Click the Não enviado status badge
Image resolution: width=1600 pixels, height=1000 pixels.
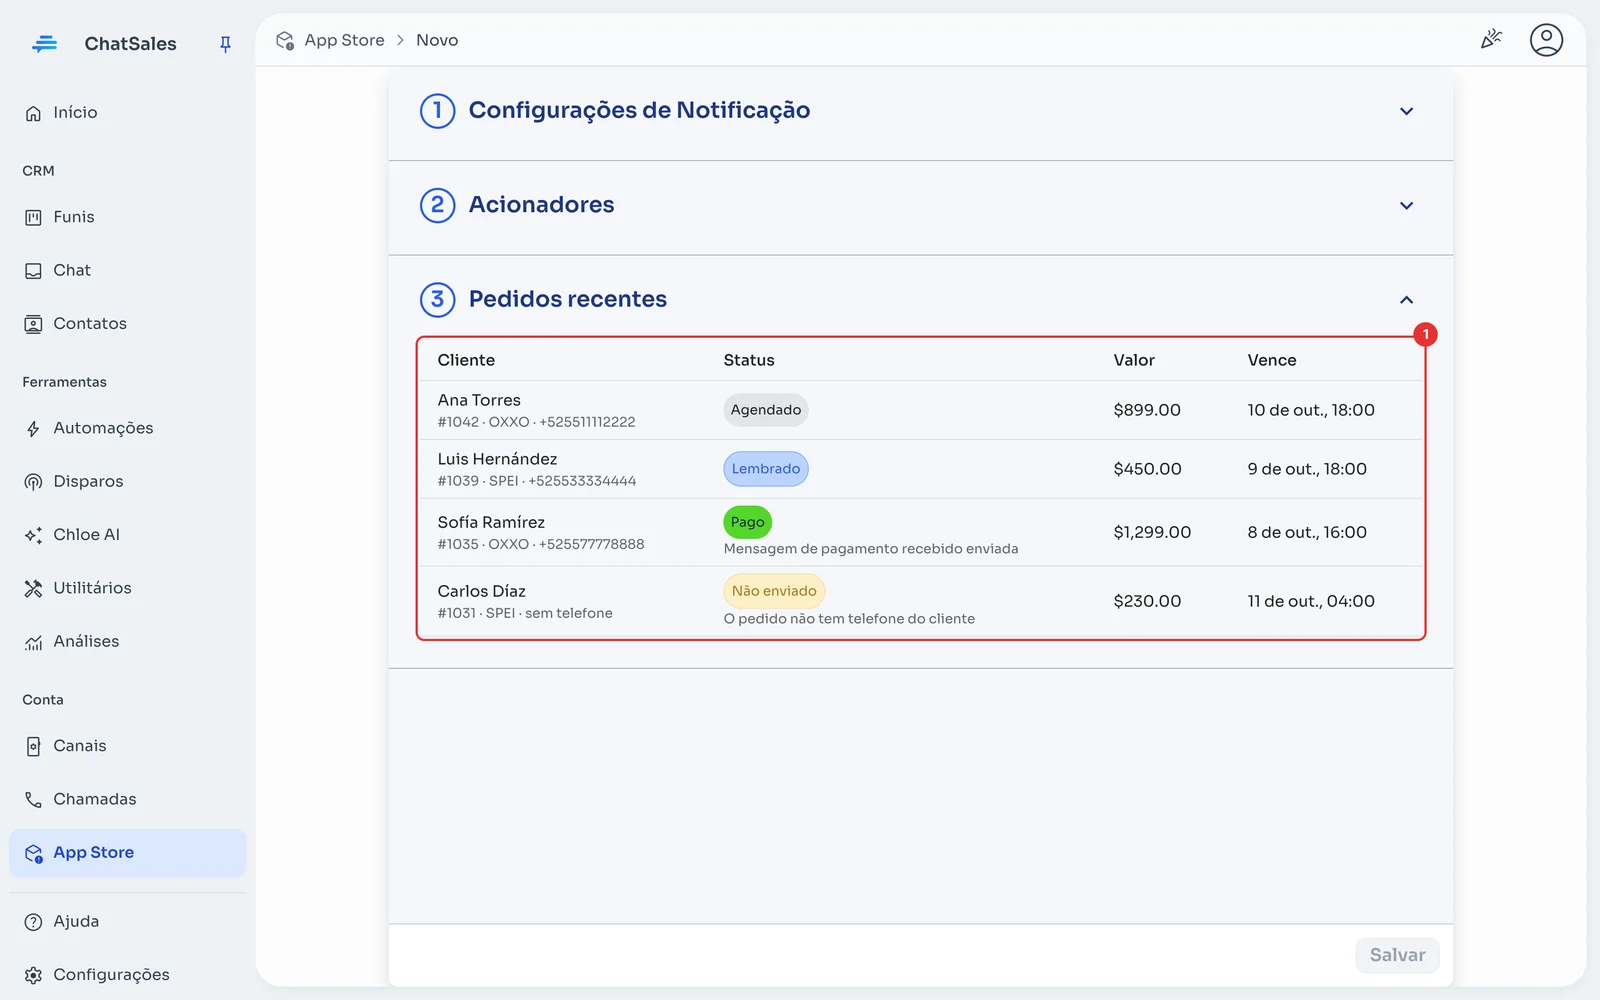tap(774, 591)
